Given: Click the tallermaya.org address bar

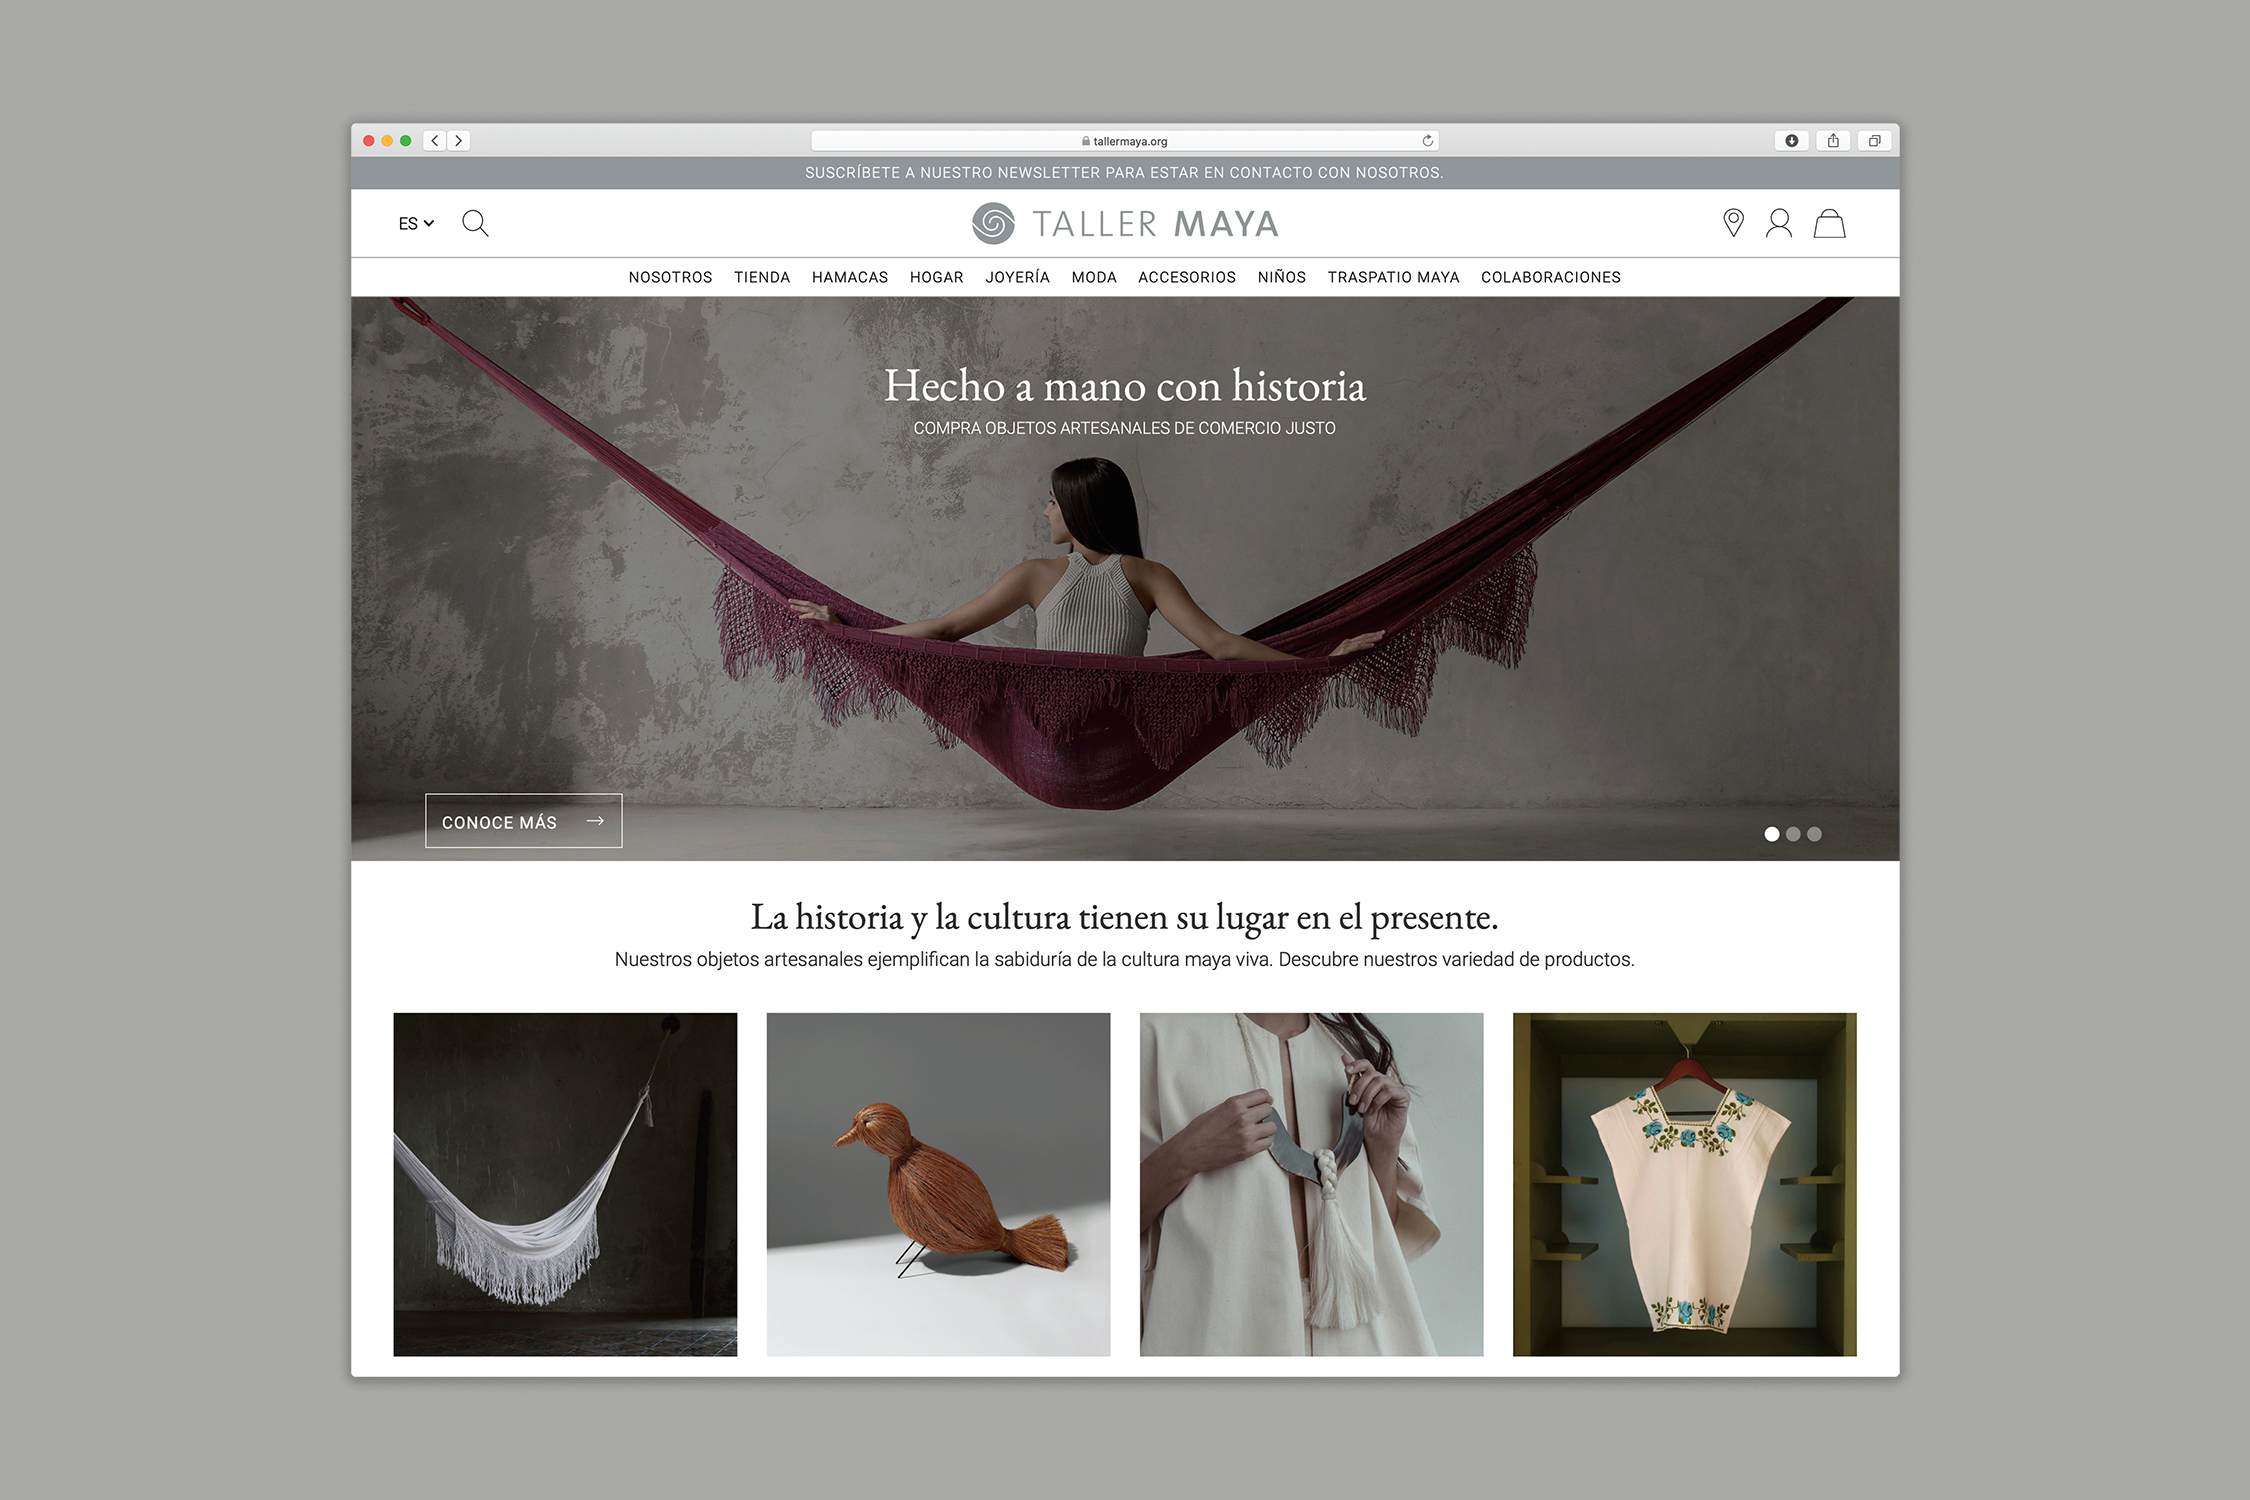Looking at the screenshot, I should pos(1125,141).
